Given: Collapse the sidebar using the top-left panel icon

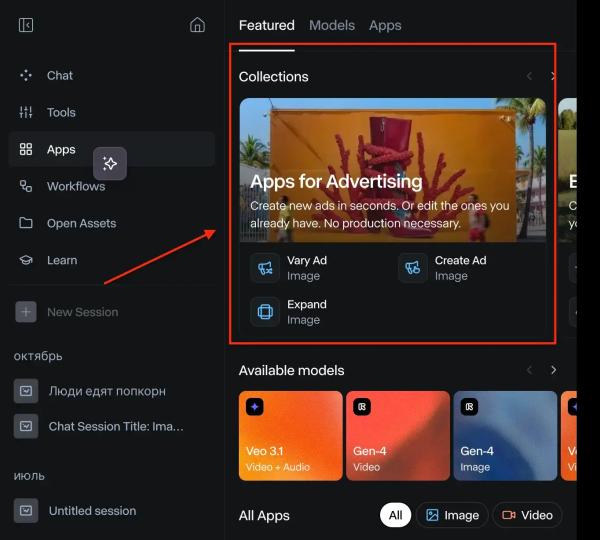Looking at the screenshot, I should coord(26,25).
